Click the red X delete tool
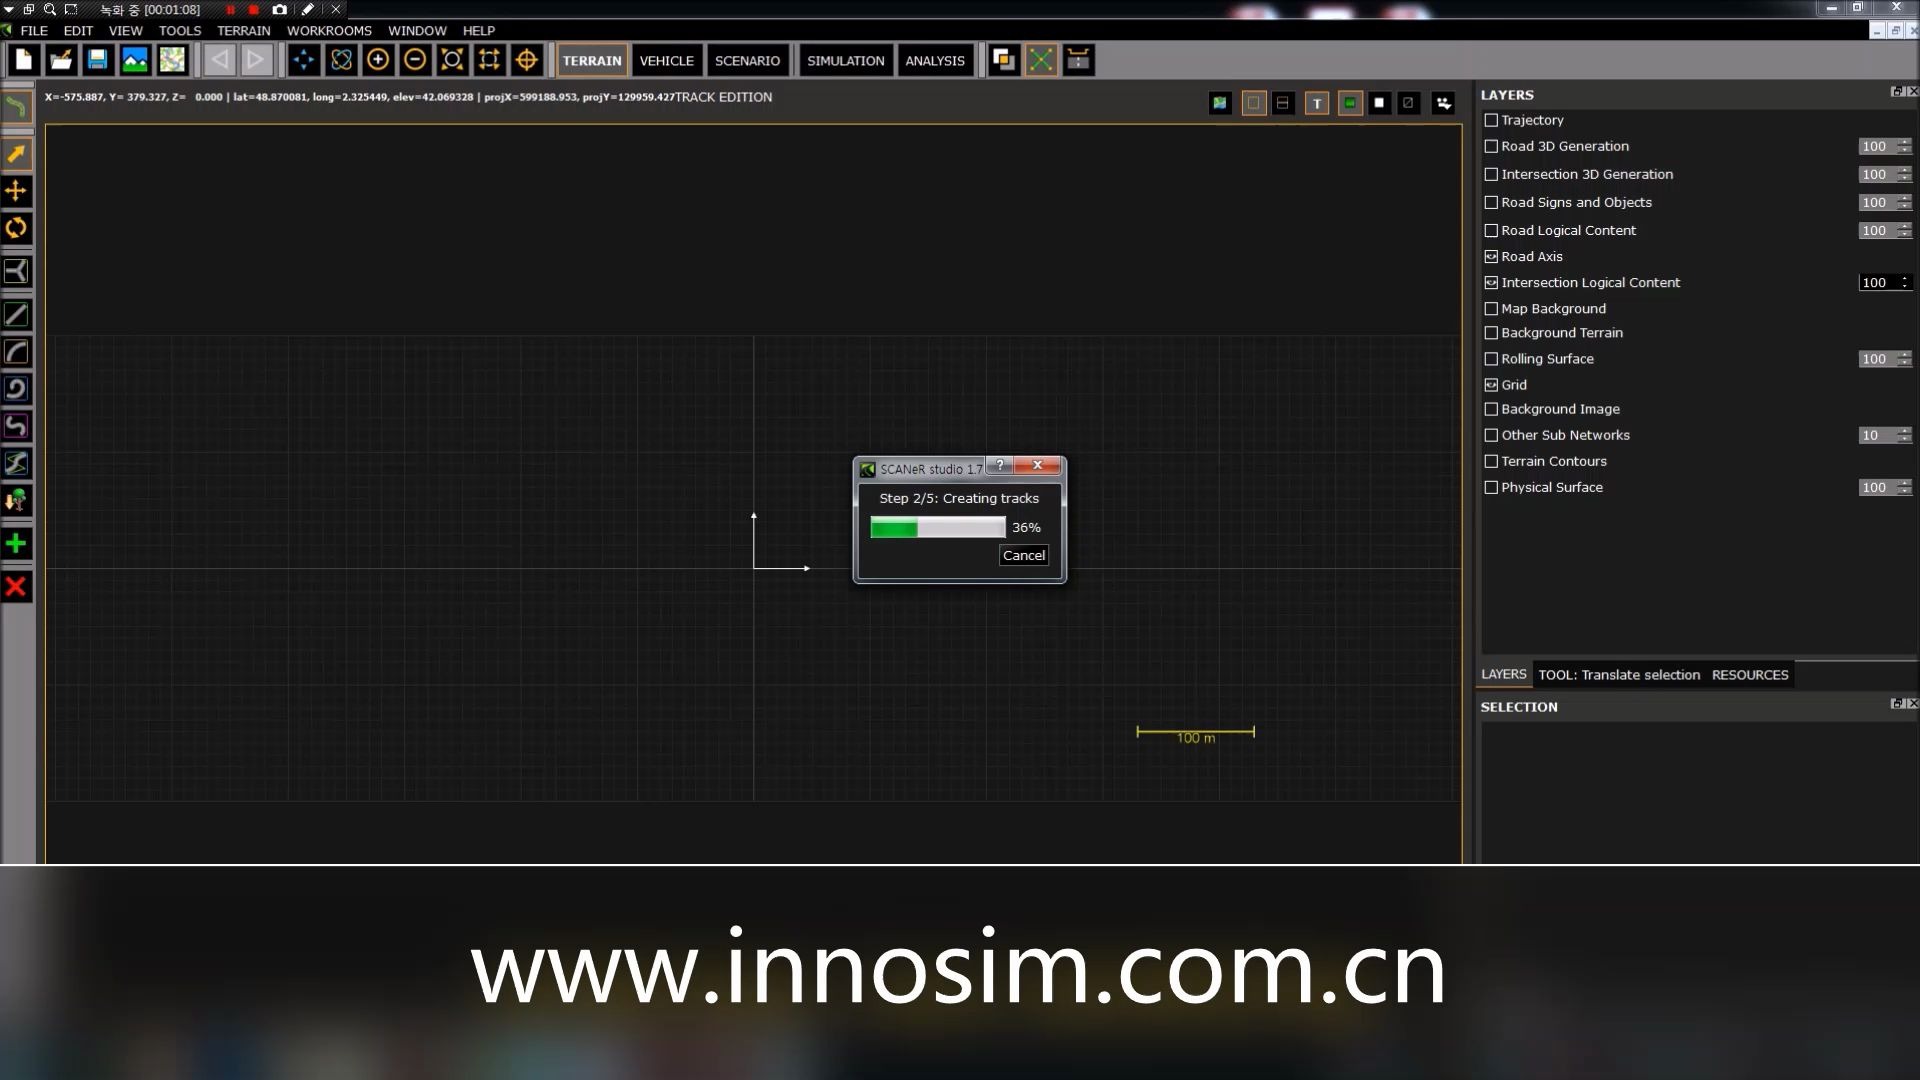Screen dimensions: 1920x1080 [x=16, y=587]
